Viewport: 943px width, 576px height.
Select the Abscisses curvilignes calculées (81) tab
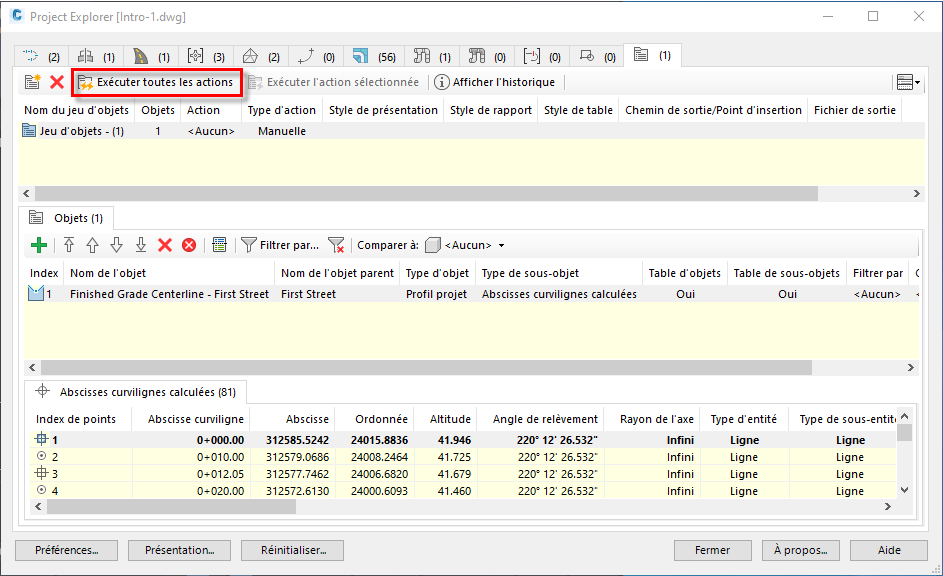pos(135,392)
